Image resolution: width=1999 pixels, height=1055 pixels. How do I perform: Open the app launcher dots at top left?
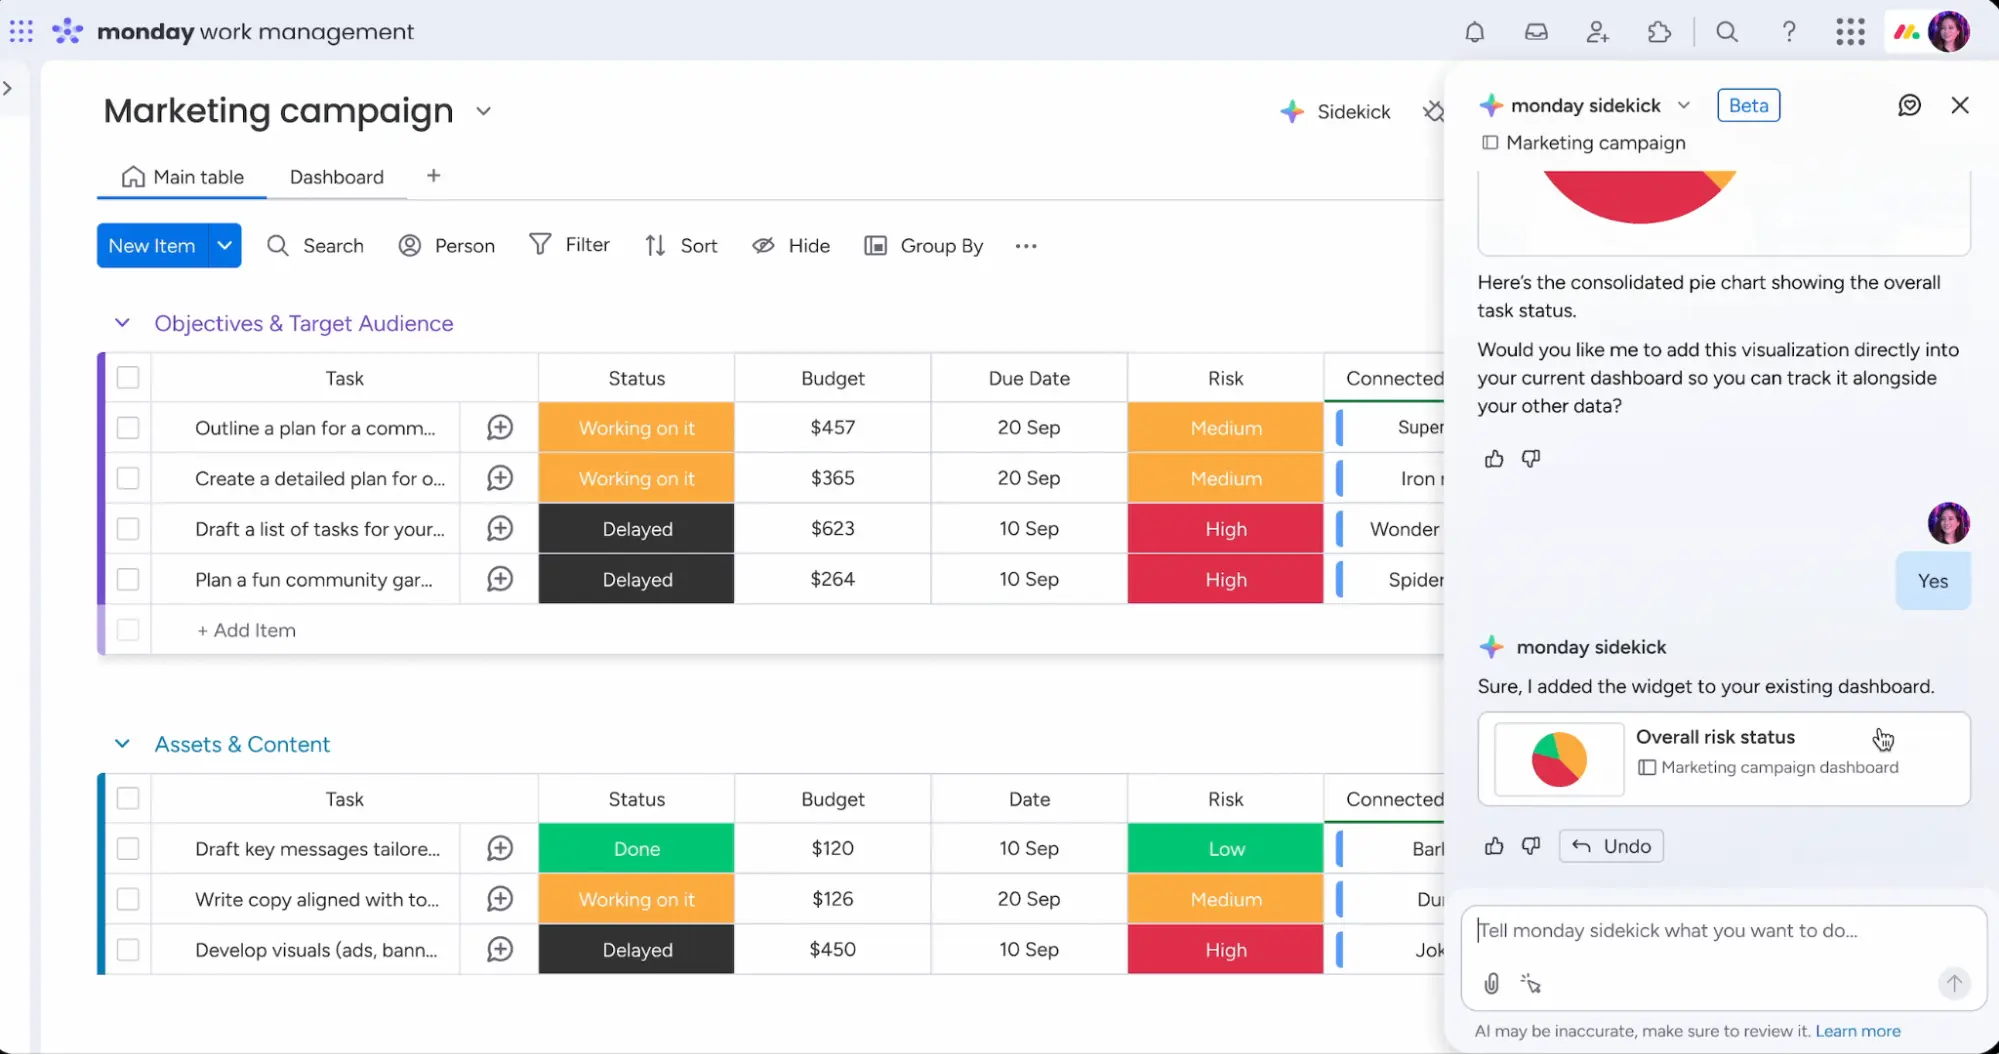pos(21,31)
